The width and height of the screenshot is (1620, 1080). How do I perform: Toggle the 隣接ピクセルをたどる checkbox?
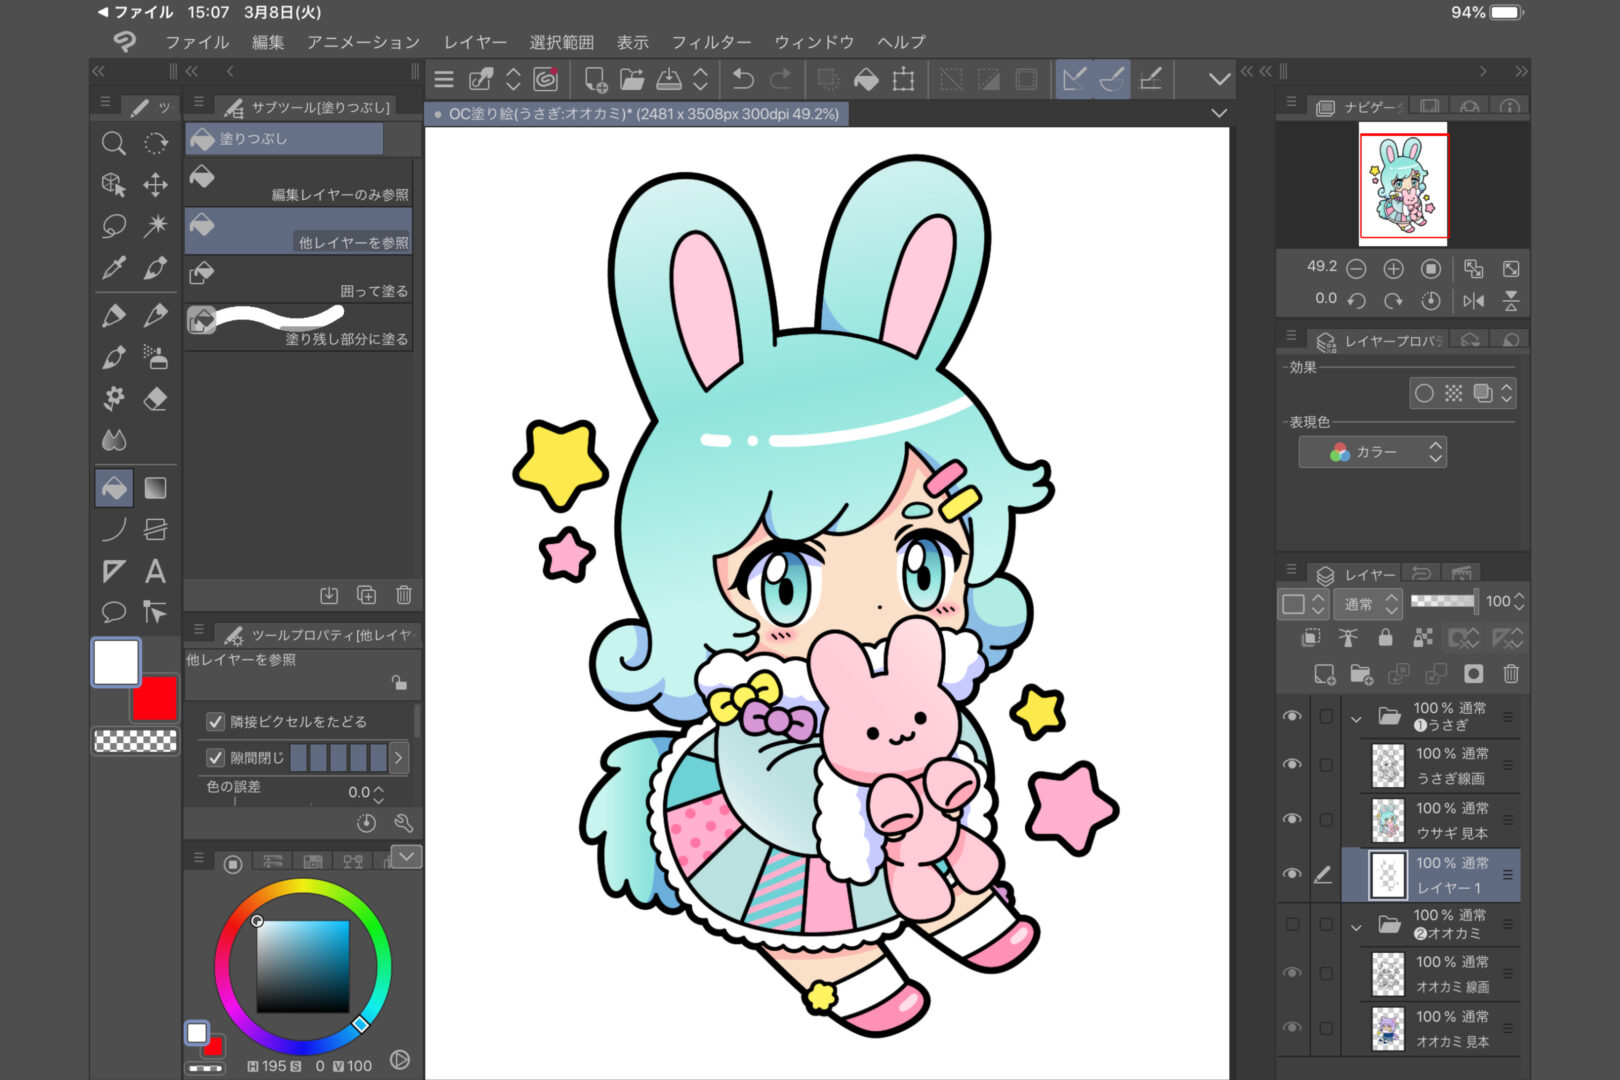216,720
